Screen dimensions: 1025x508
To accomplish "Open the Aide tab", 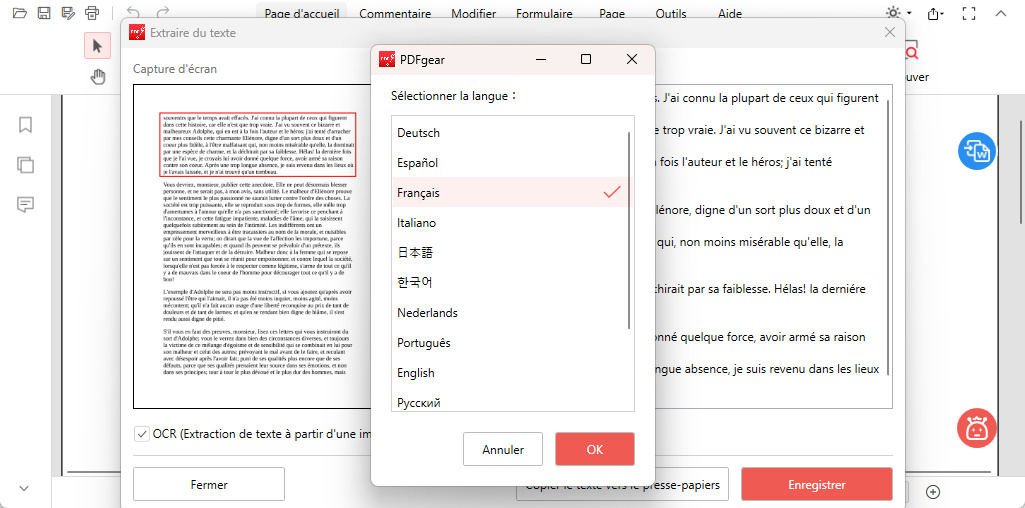I will [730, 14].
